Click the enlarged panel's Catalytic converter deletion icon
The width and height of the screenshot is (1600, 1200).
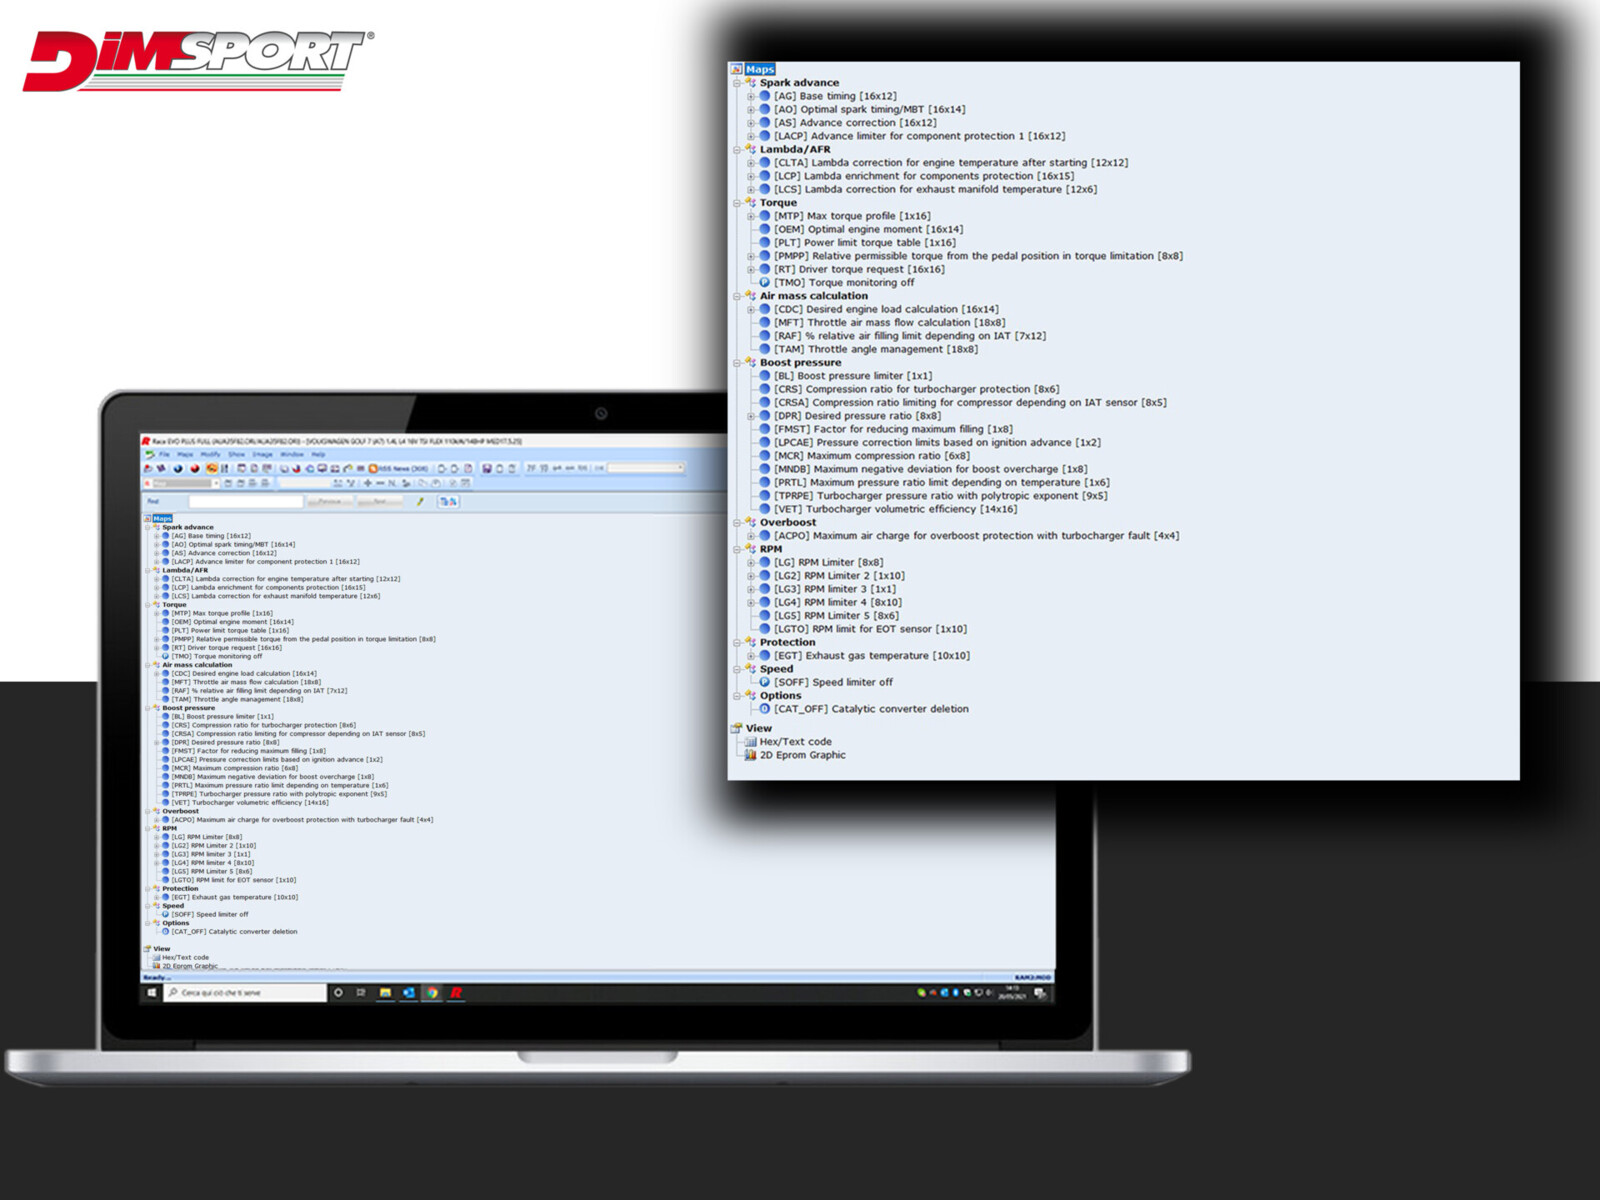coord(765,709)
